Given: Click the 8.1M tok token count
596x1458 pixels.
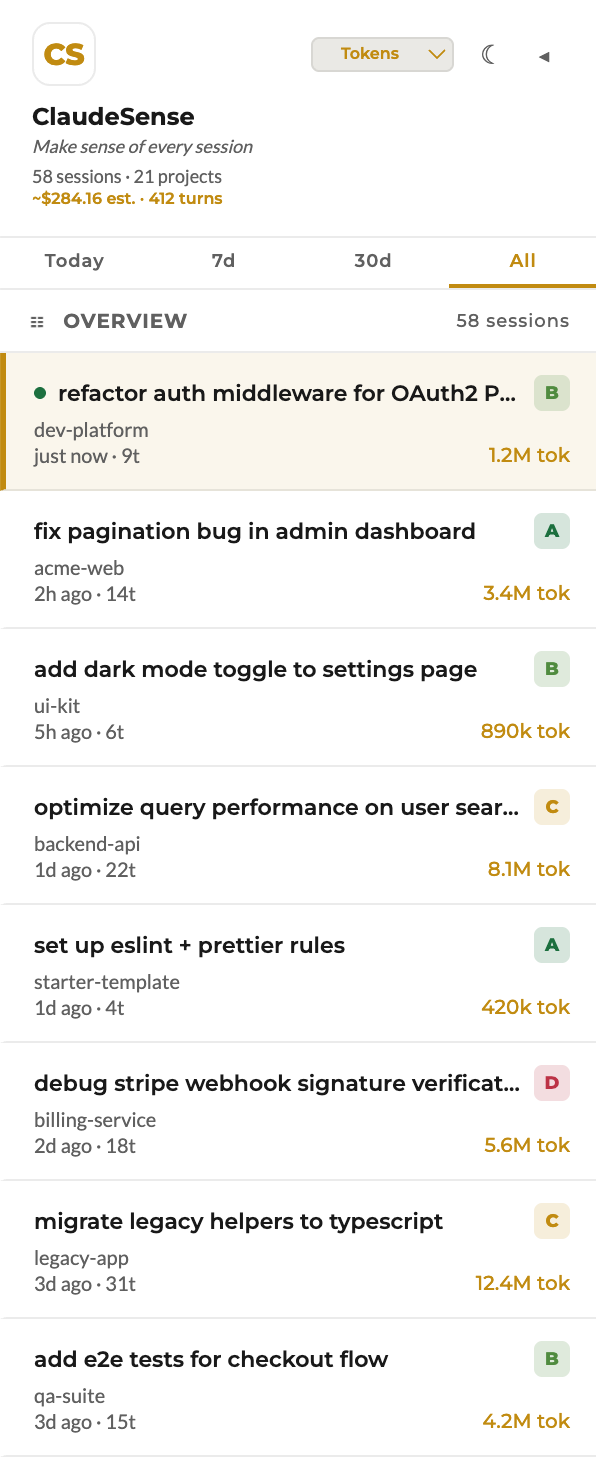Looking at the screenshot, I should (528, 869).
